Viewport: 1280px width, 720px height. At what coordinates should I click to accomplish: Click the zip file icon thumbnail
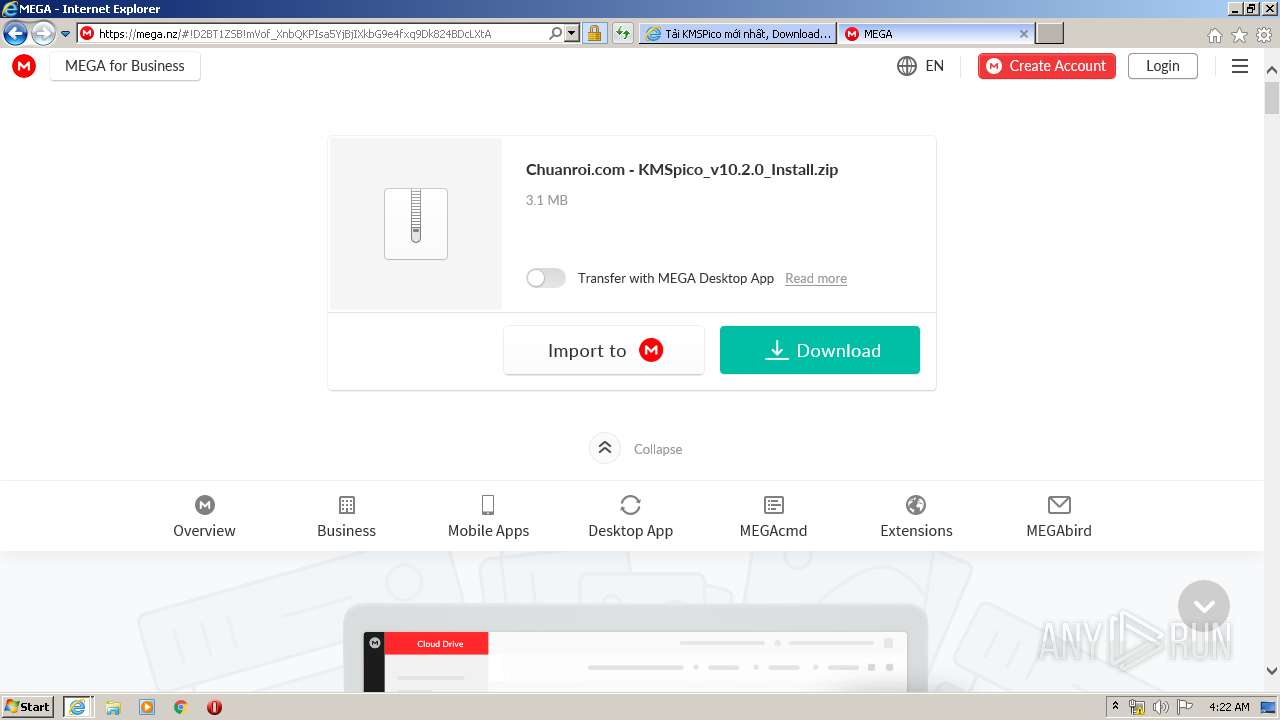tap(416, 224)
